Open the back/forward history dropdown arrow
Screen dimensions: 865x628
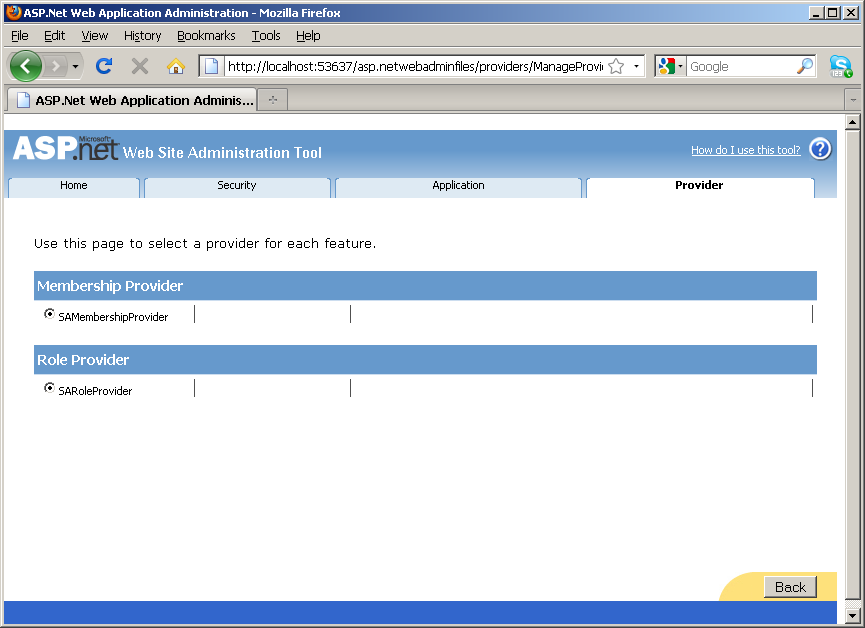click(76, 67)
